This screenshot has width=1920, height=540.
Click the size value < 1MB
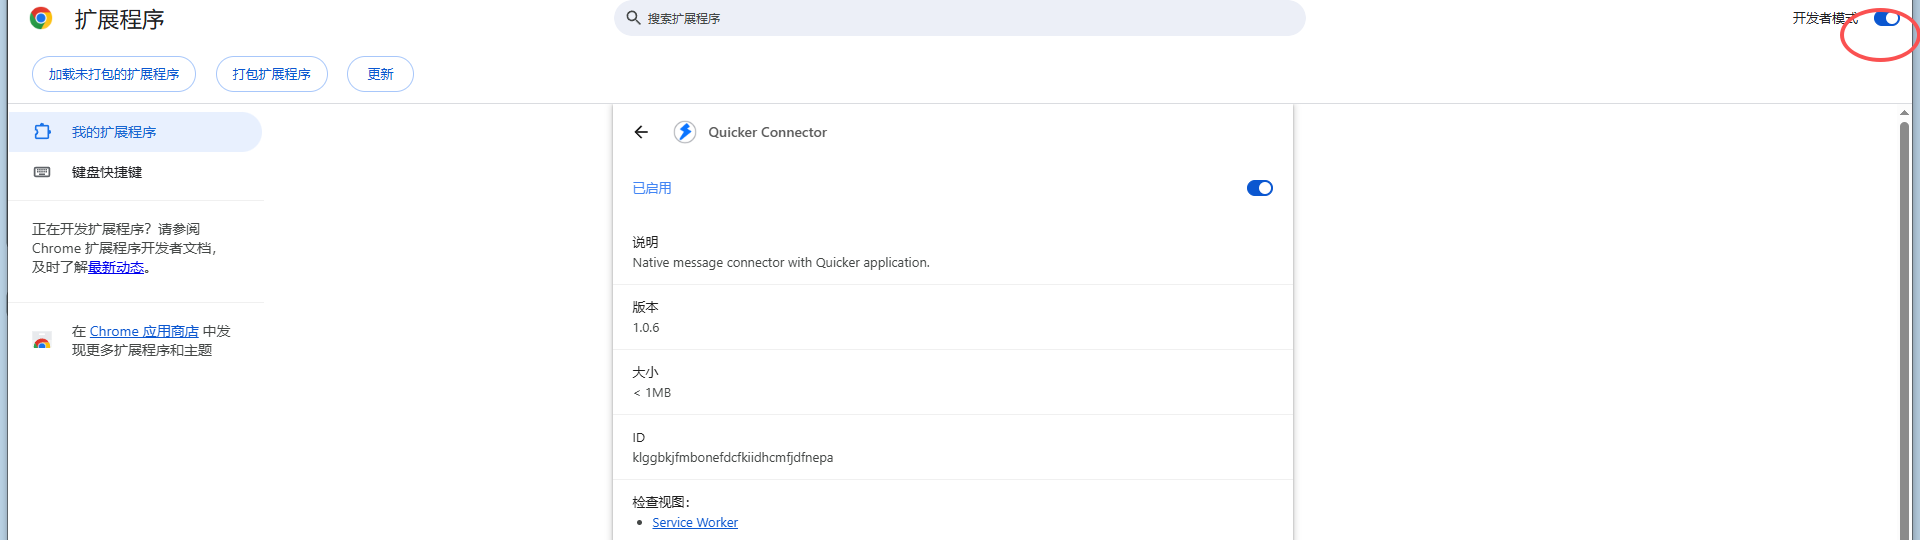pos(652,392)
